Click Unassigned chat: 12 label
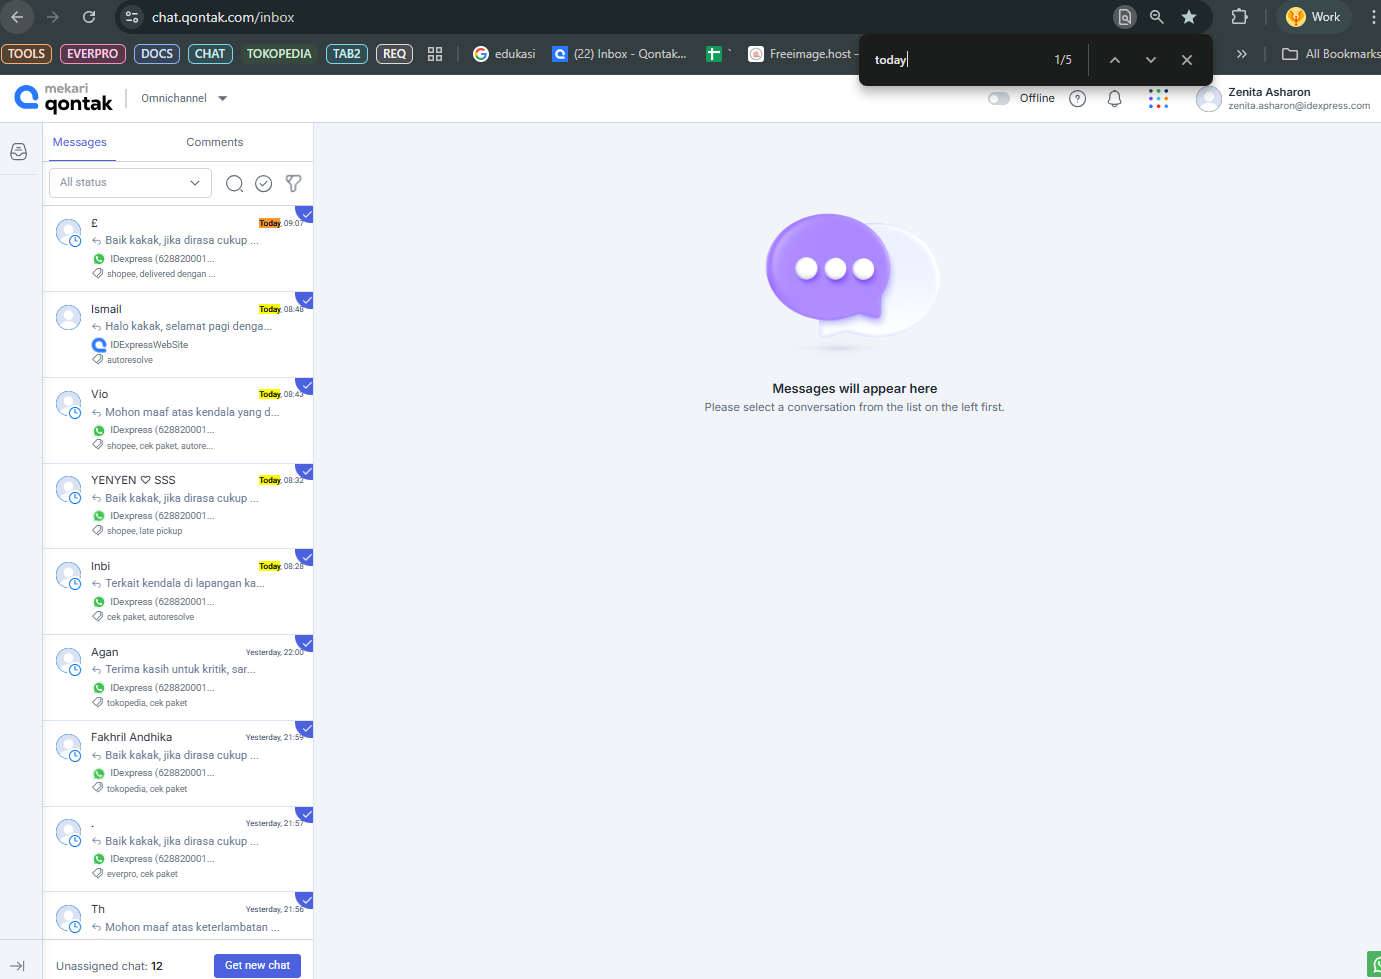The image size is (1381, 979). [109, 966]
